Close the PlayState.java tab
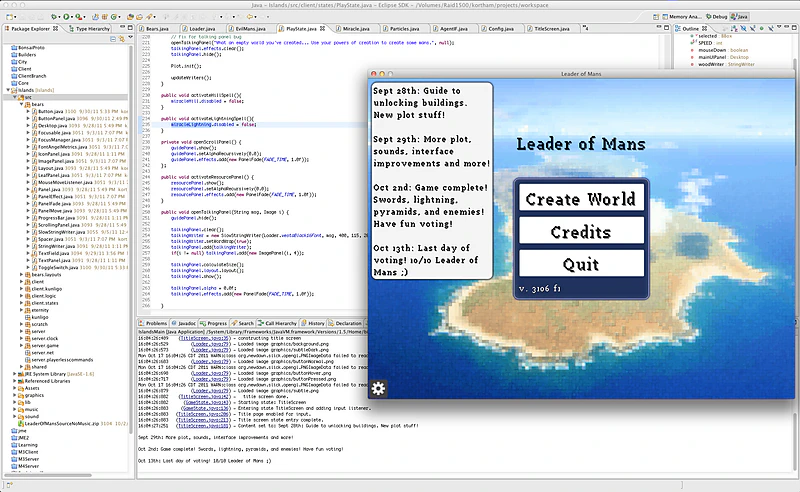Image resolution: width=800 pixels, height=492 pixels. [x=322, y=29]
